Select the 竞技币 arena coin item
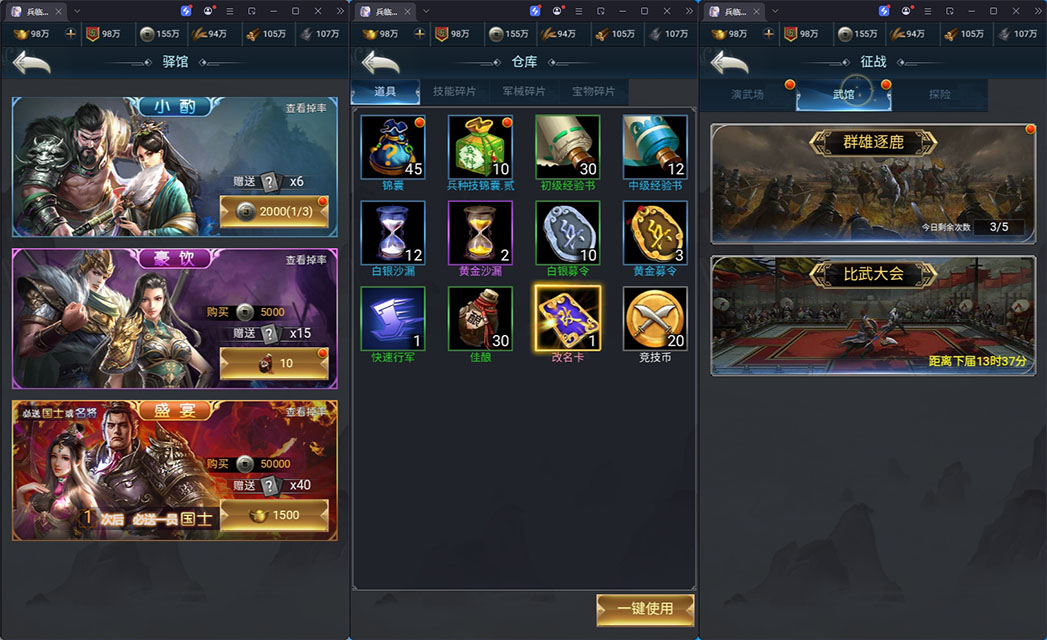The image size is (1047, 640). [655, 319]
